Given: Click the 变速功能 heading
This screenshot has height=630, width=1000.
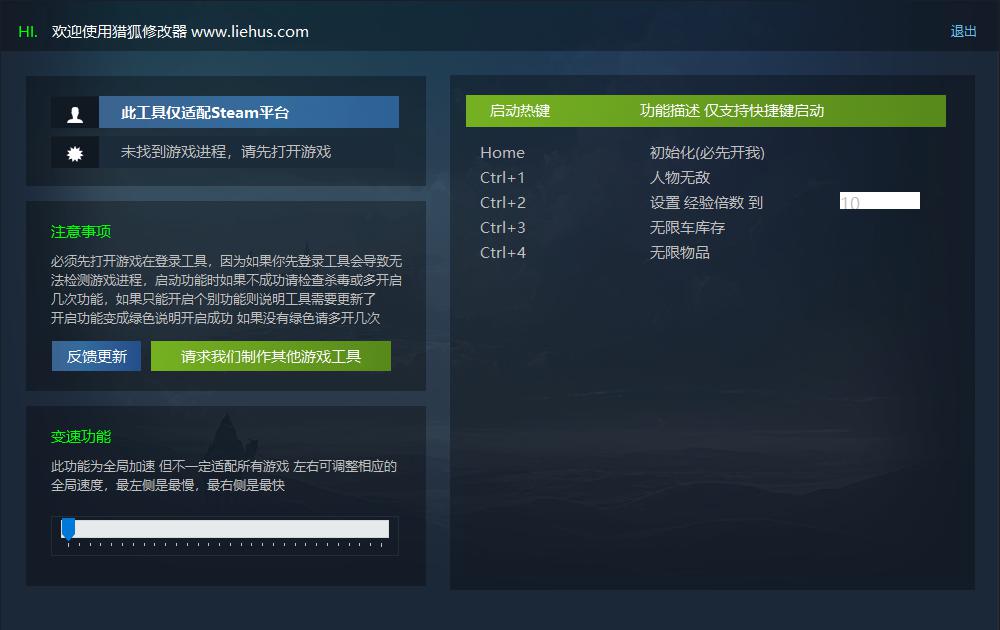Looking at the screenshot, I should pos(81,437).
